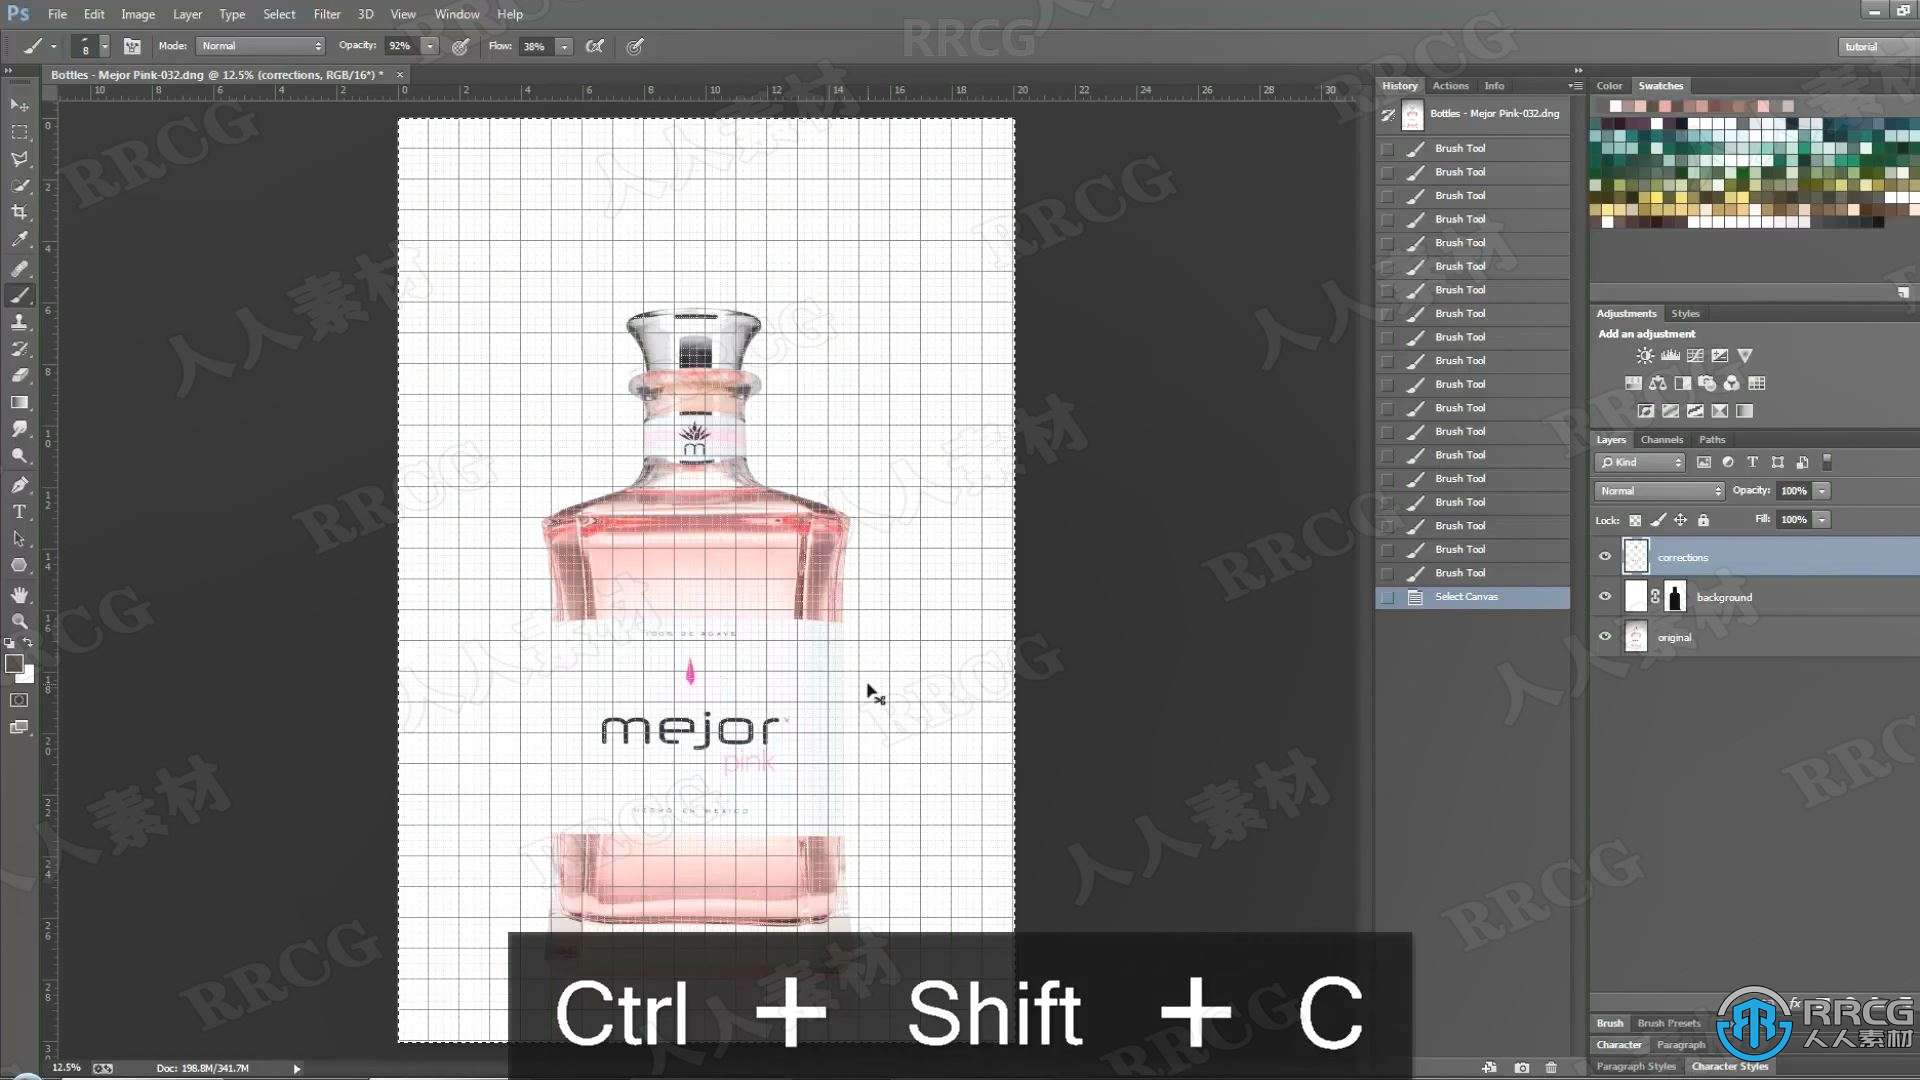
Task: Select the background layer mask thumbnail
Action: [1675, 597]
